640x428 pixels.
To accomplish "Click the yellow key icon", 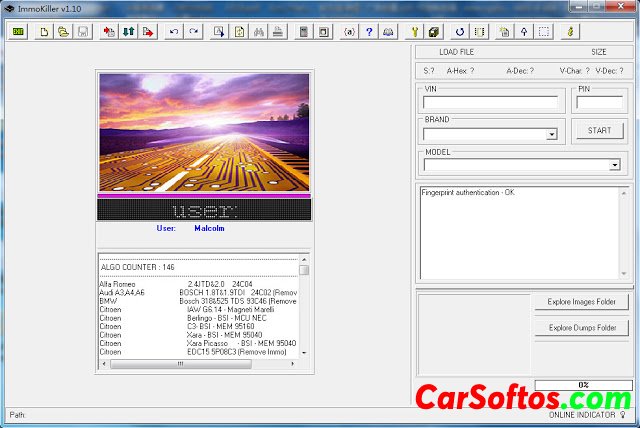I will point(414,32).
